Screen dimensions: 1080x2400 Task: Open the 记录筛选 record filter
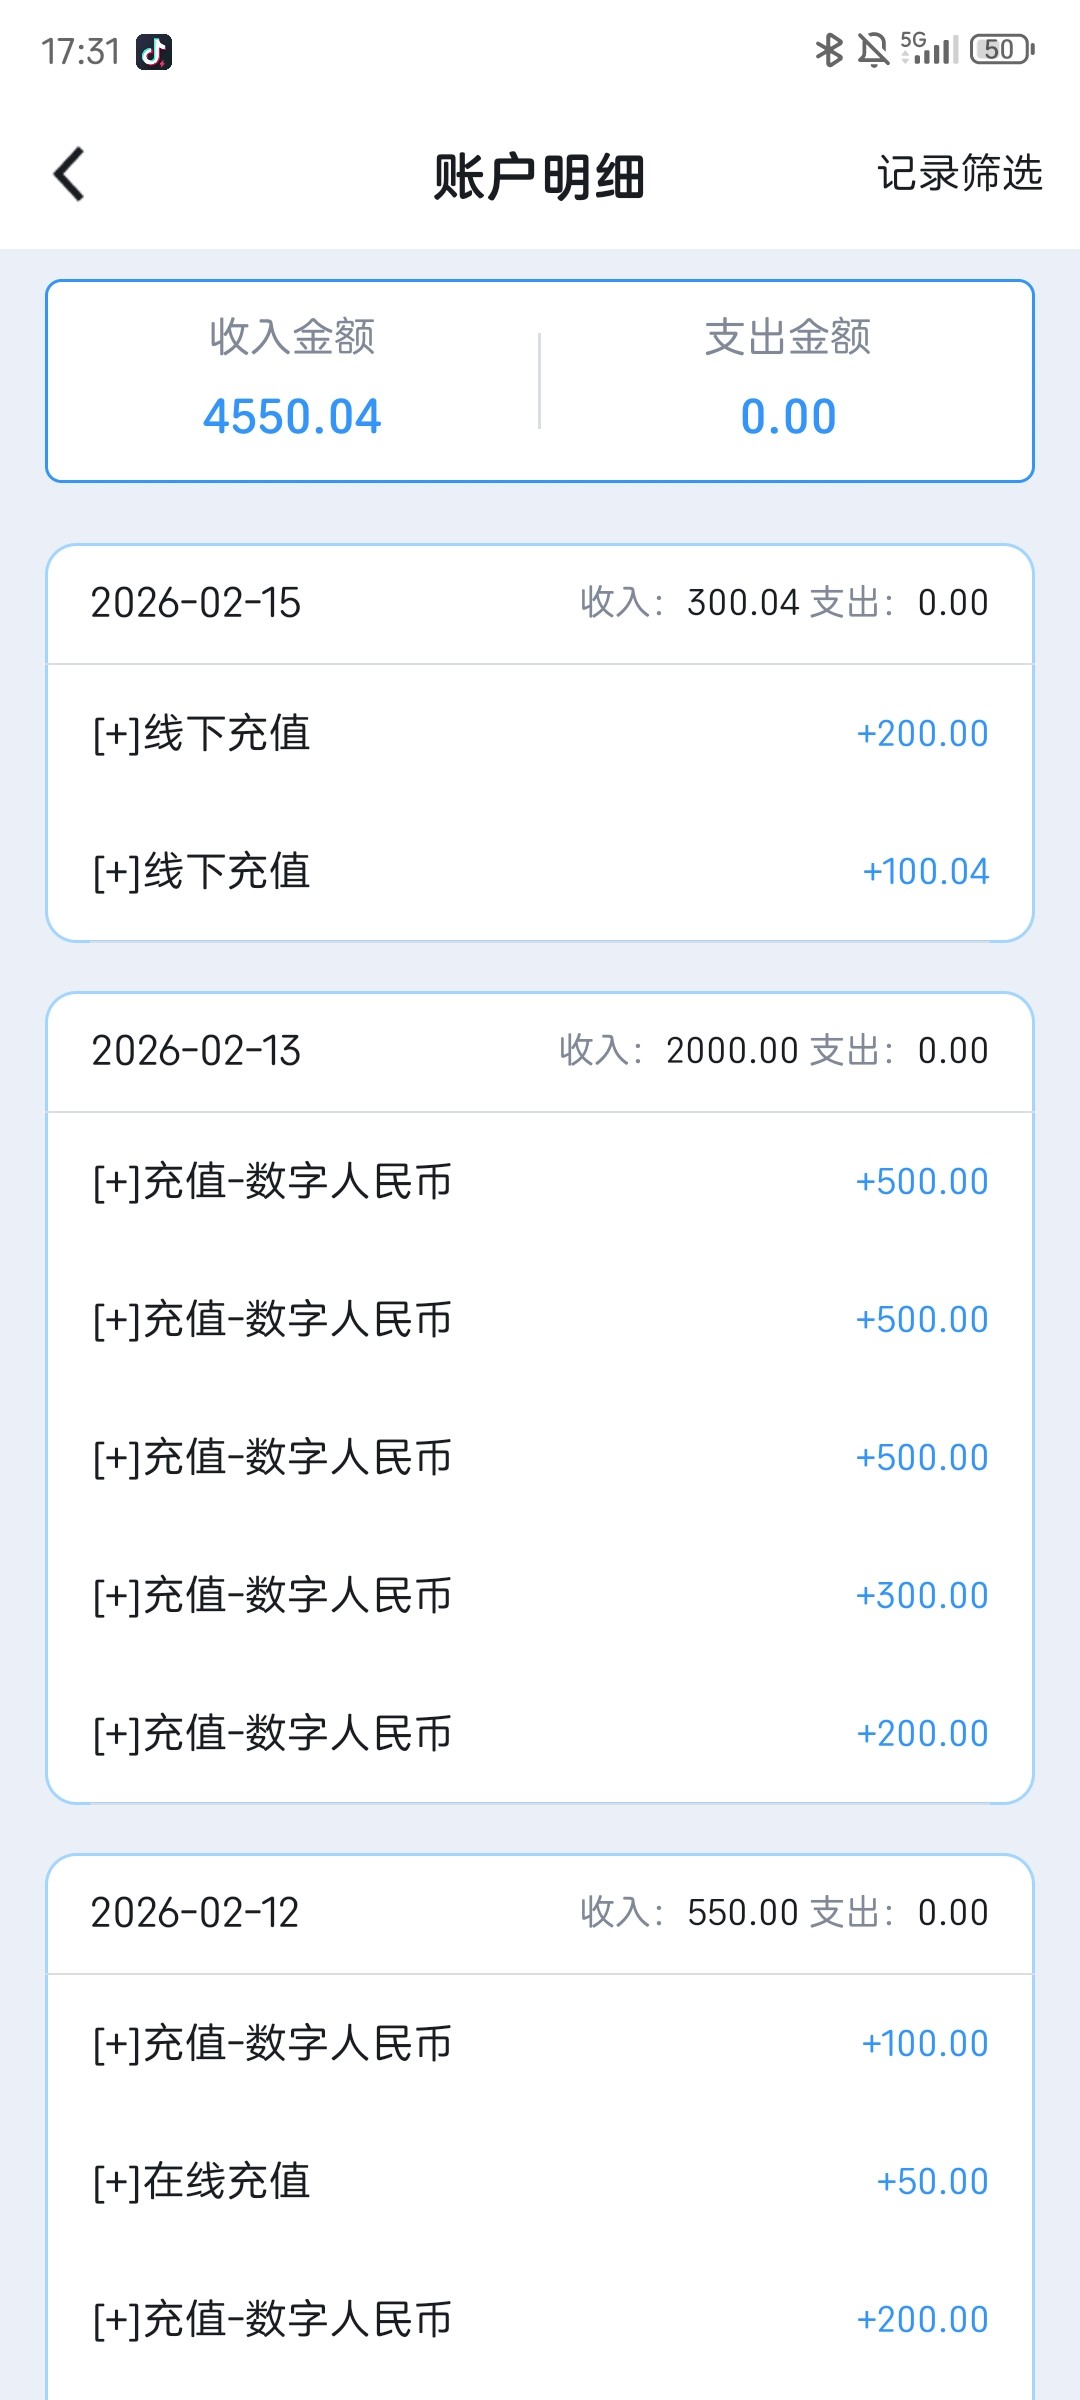click(959, 174)
